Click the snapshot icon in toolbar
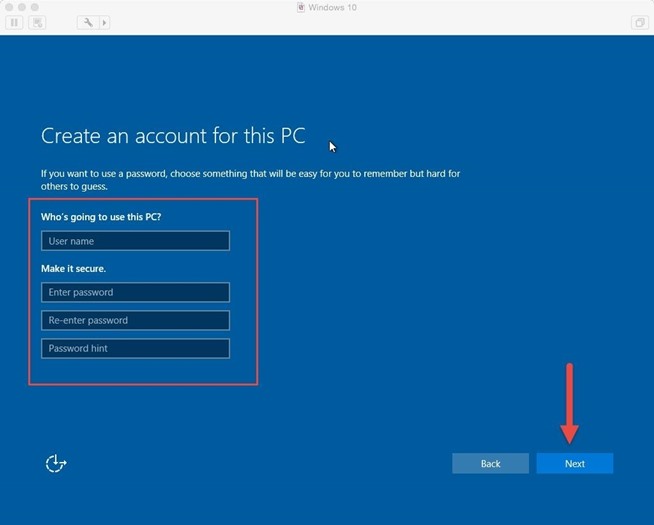This screenshot has width=654, height=525. [35, 22]
